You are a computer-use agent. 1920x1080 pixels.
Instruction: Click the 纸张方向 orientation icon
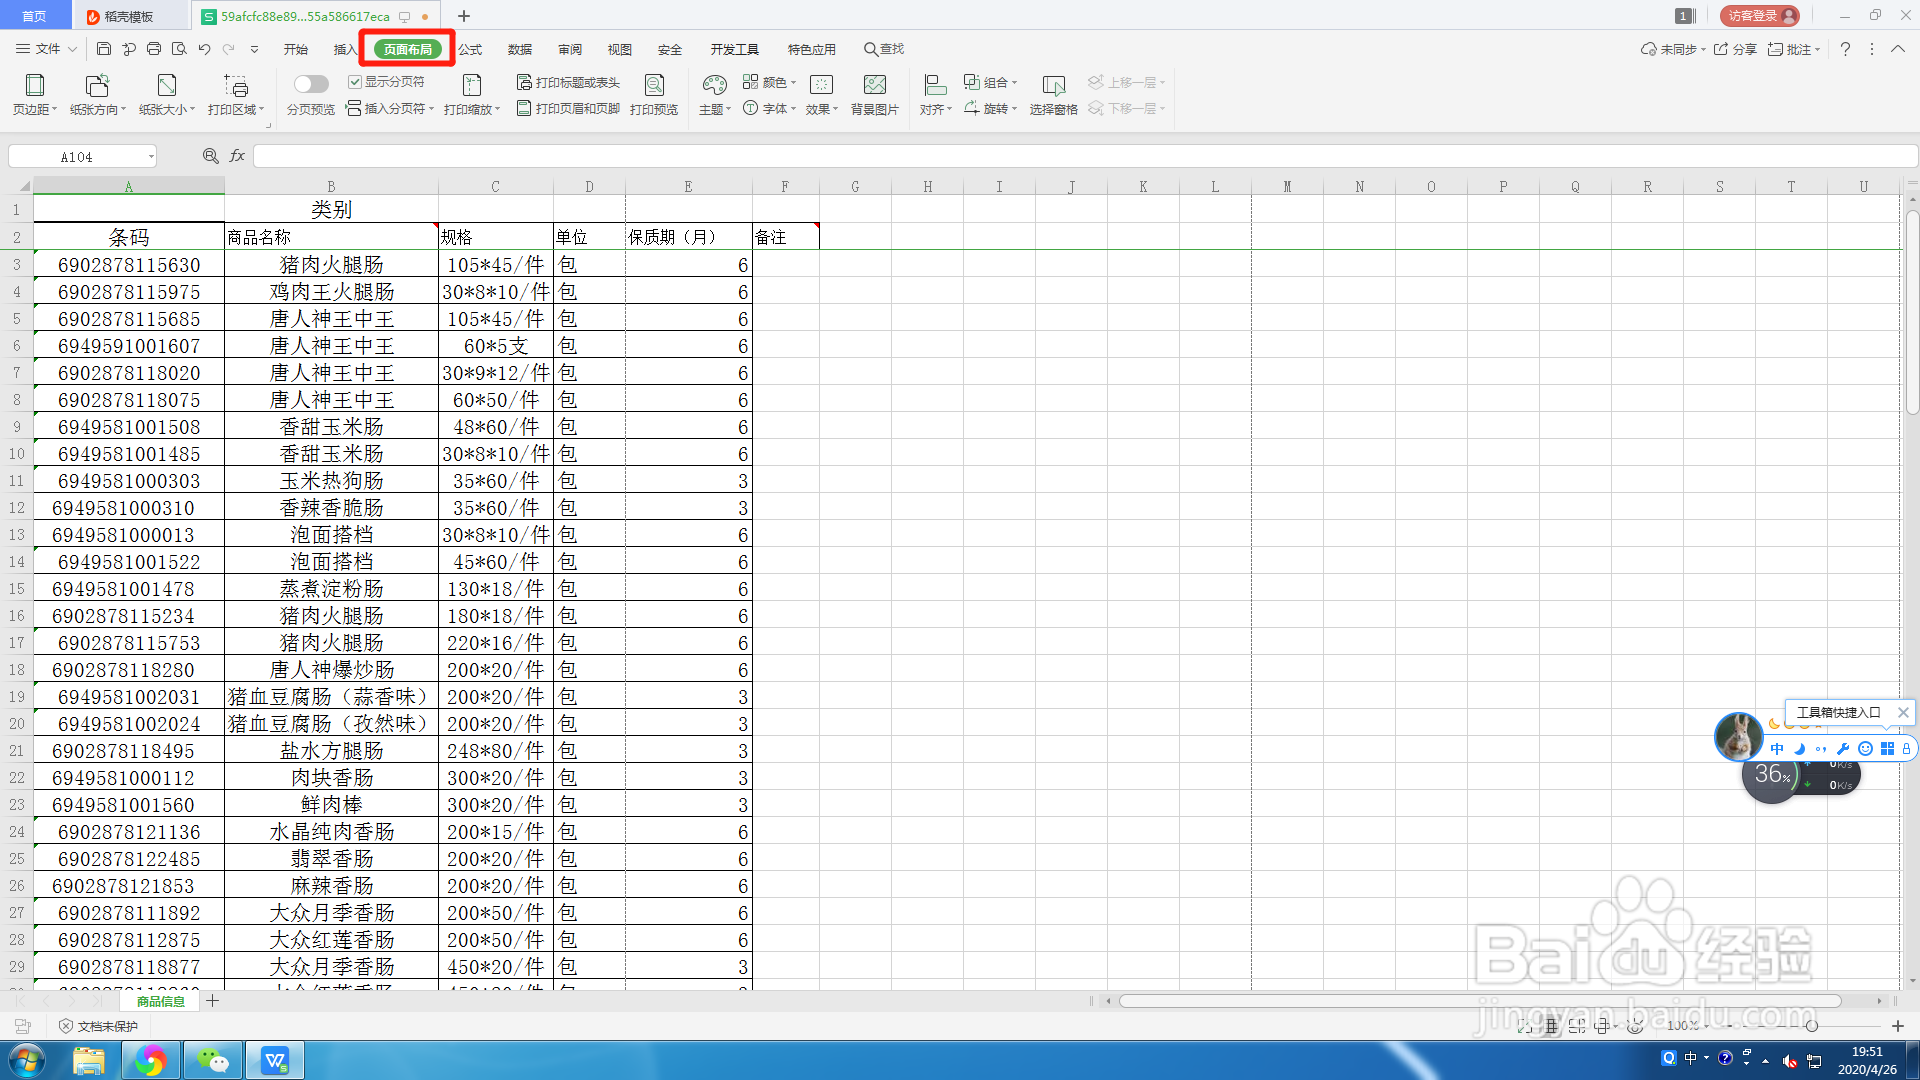(x=97, y=86)
